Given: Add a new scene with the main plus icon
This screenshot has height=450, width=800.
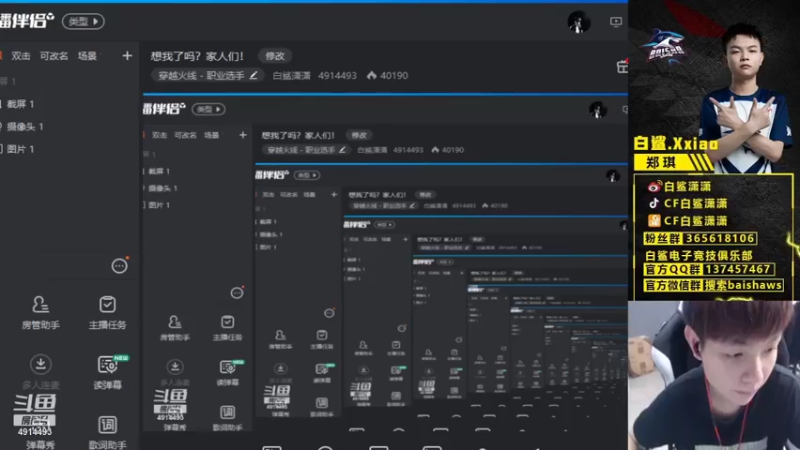Looking at the screenshot, I should pyautogui.click(x=127, y=56).
